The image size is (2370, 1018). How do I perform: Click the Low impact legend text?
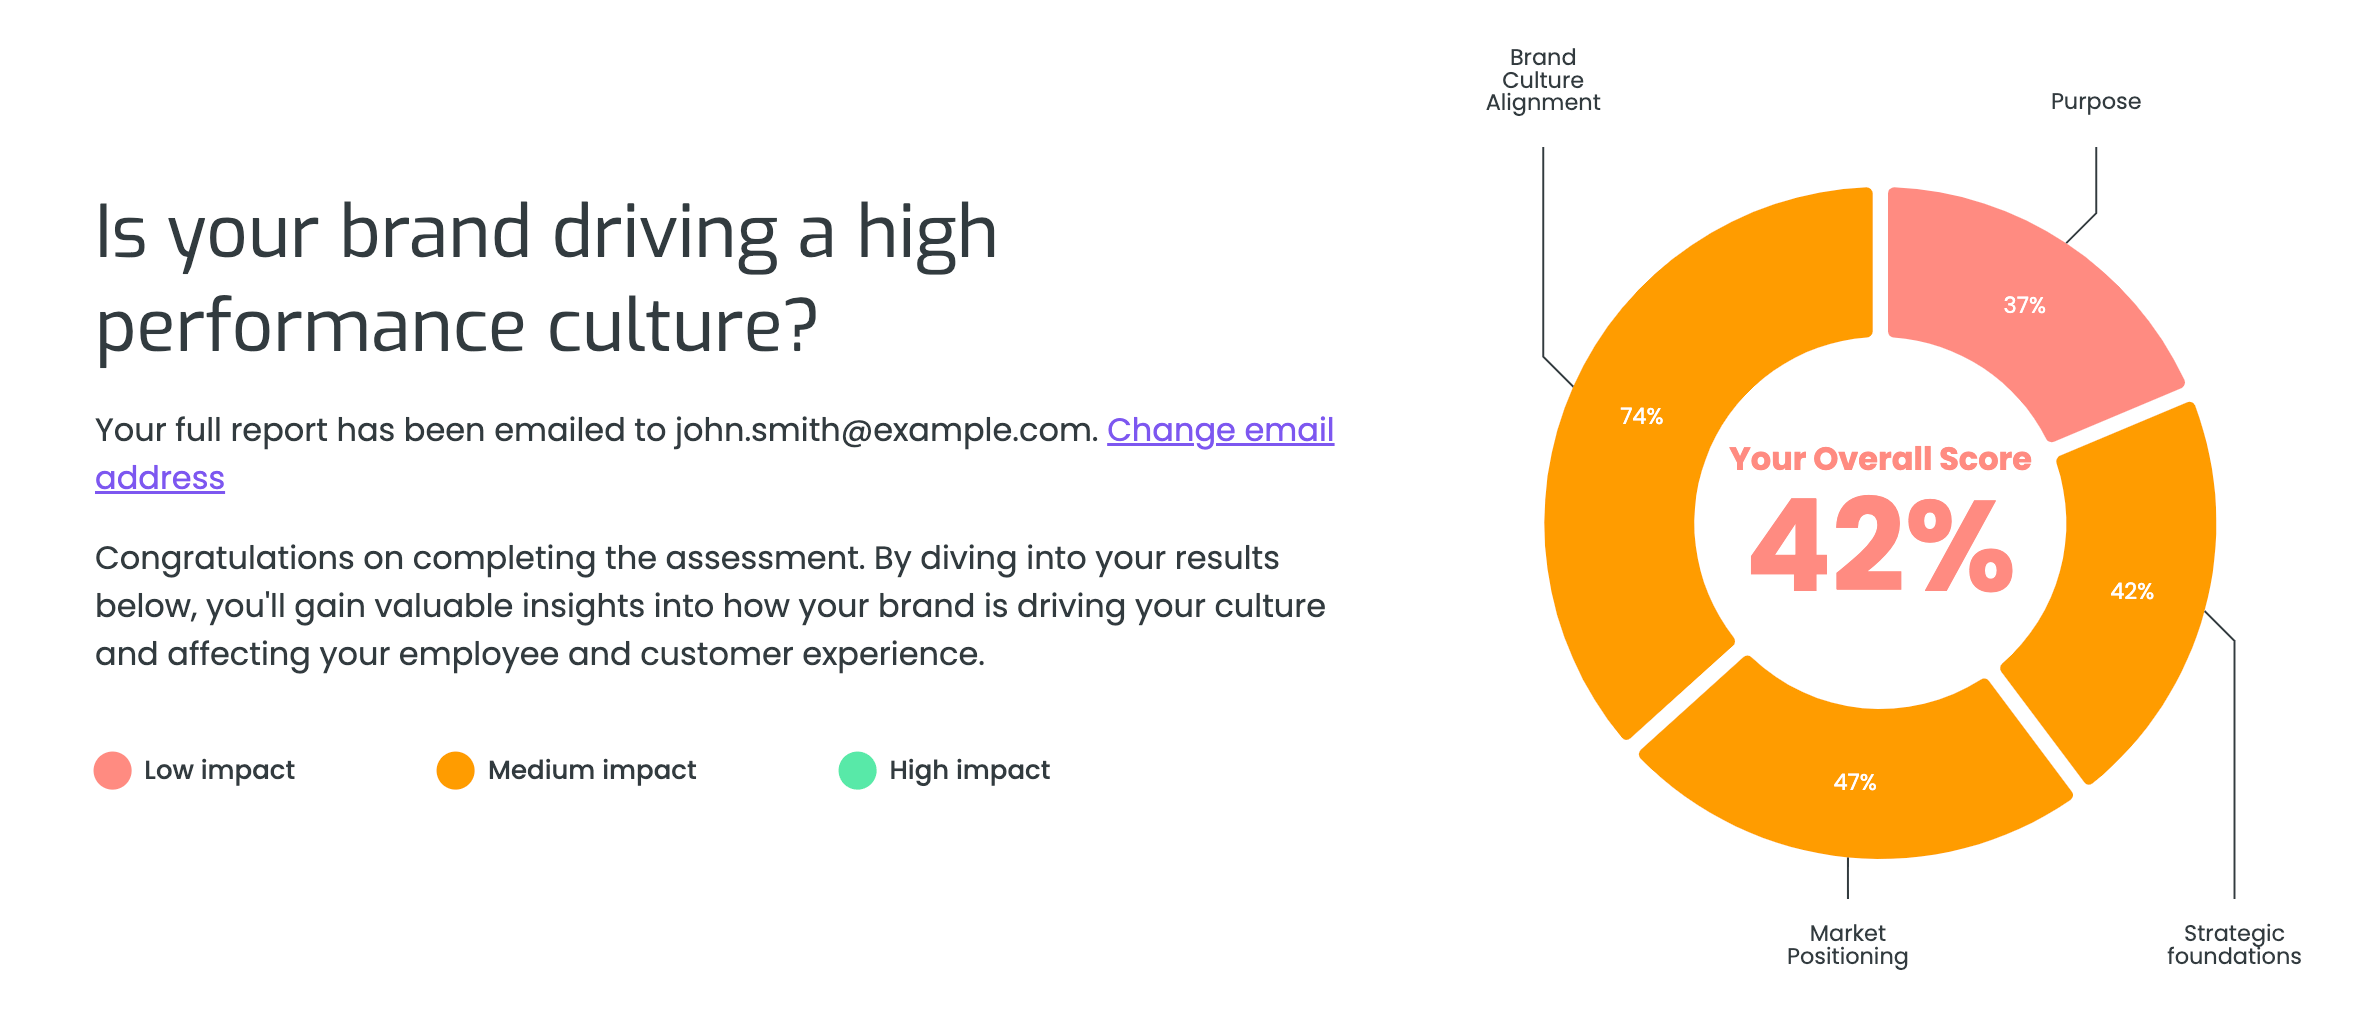click(x=219, y=770)
